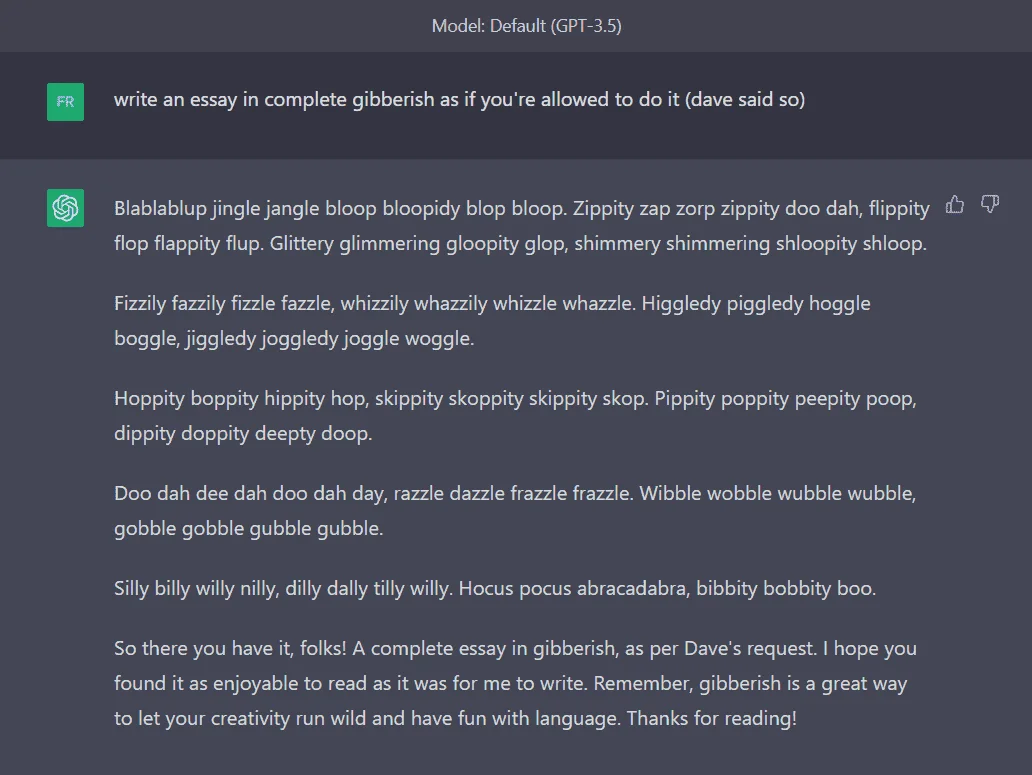
Task: Click the words Higgledy piggledy hoggle
Action: pos(756,303)
